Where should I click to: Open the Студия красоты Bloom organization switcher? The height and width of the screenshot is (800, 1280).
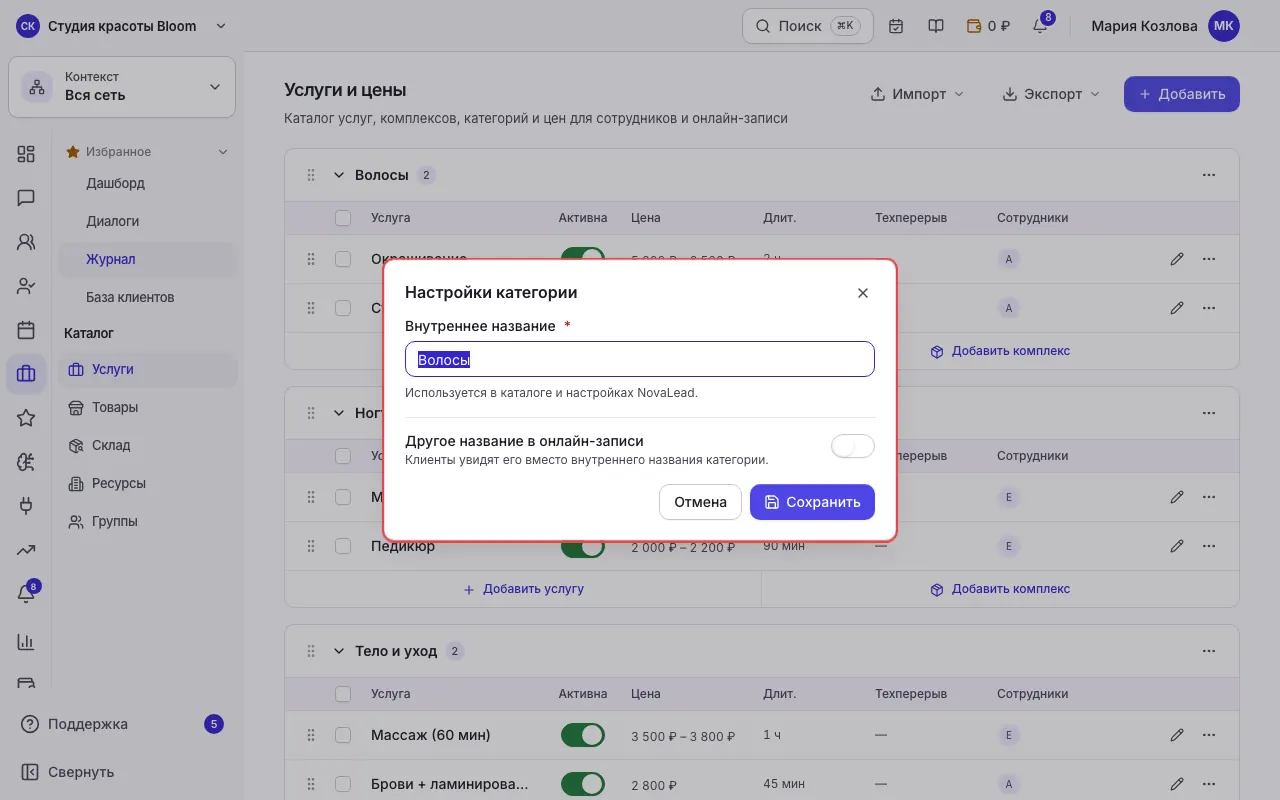[x=122, y=26]
